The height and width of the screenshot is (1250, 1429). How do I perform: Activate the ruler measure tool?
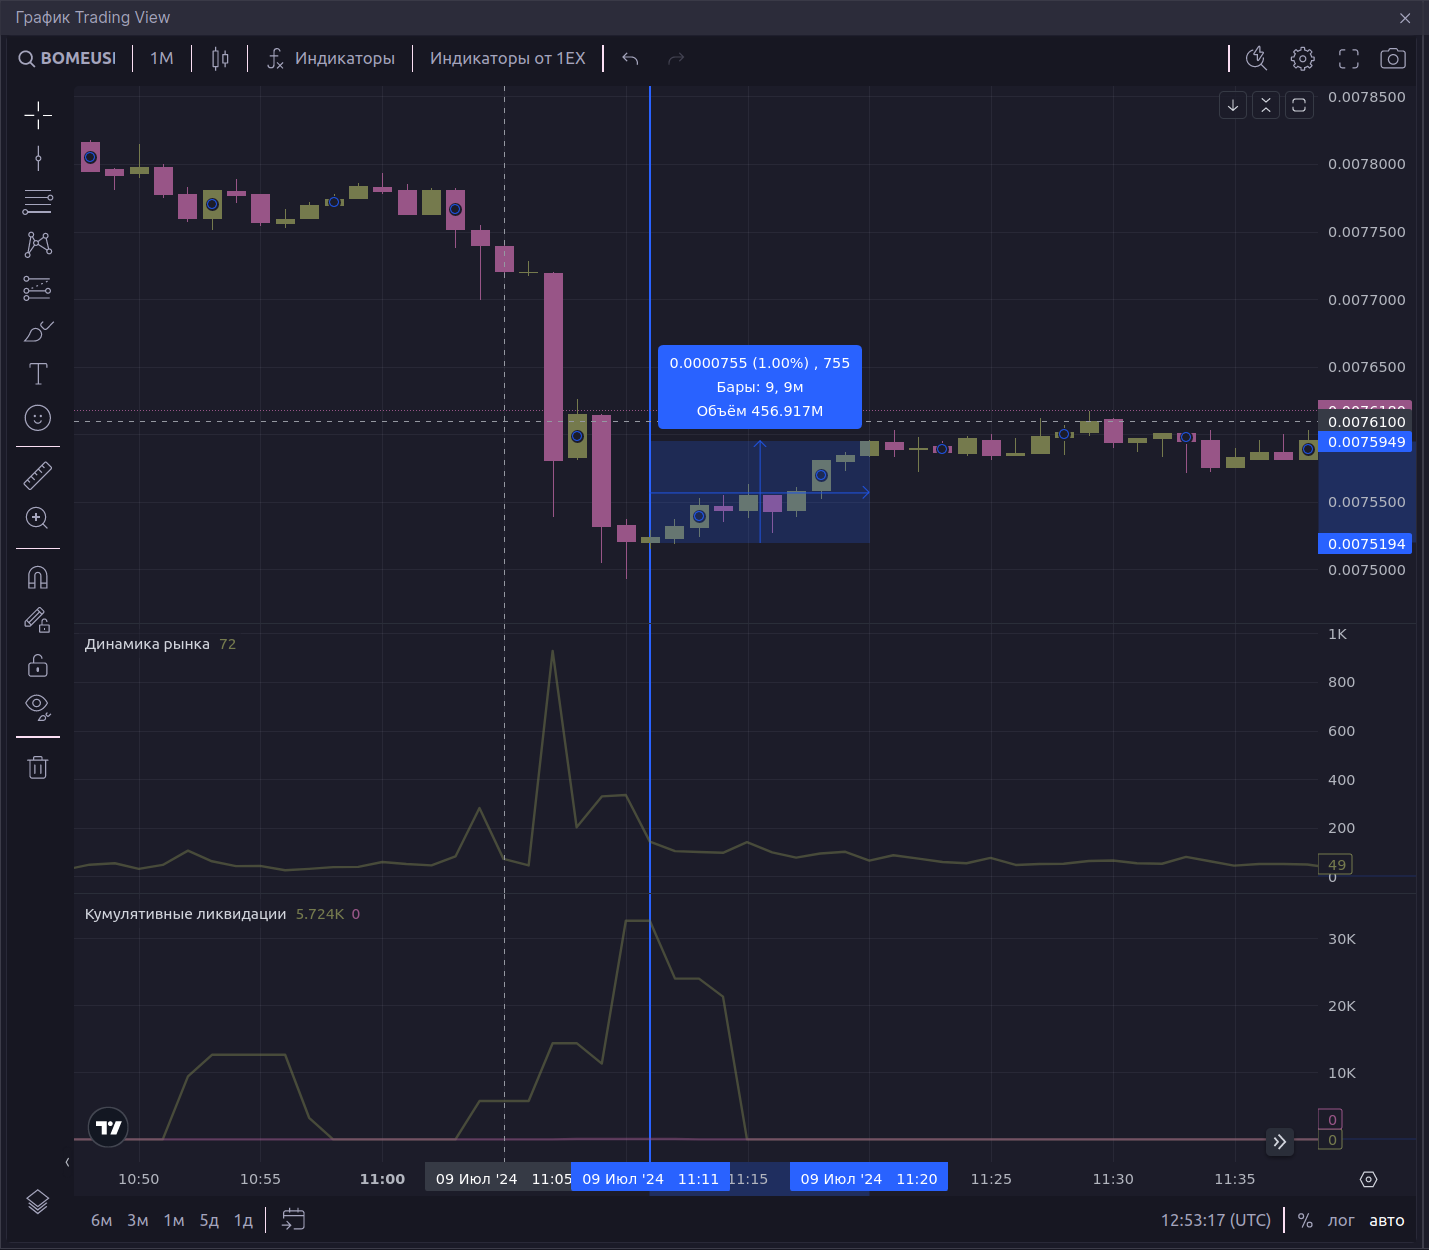click(x=38, y=475)
